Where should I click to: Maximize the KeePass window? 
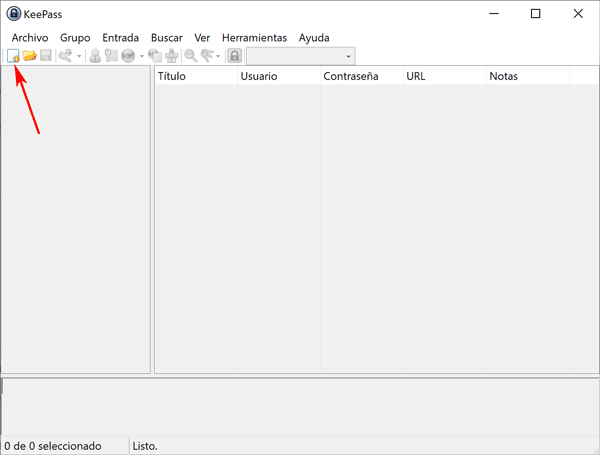coord(536,14)
